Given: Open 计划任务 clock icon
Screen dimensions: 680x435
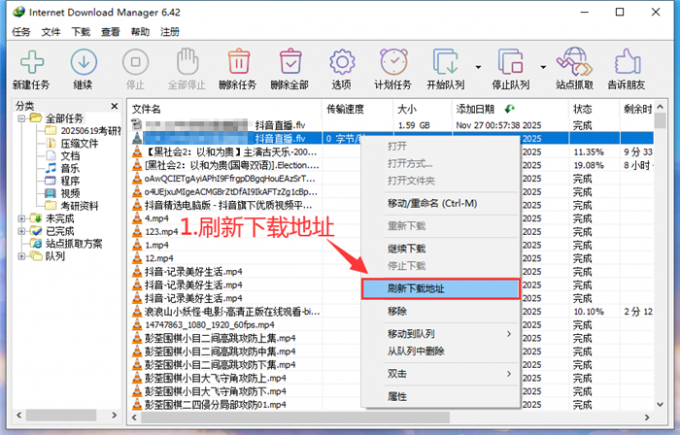Looking at the screenshot, I should tap(394, 62).
